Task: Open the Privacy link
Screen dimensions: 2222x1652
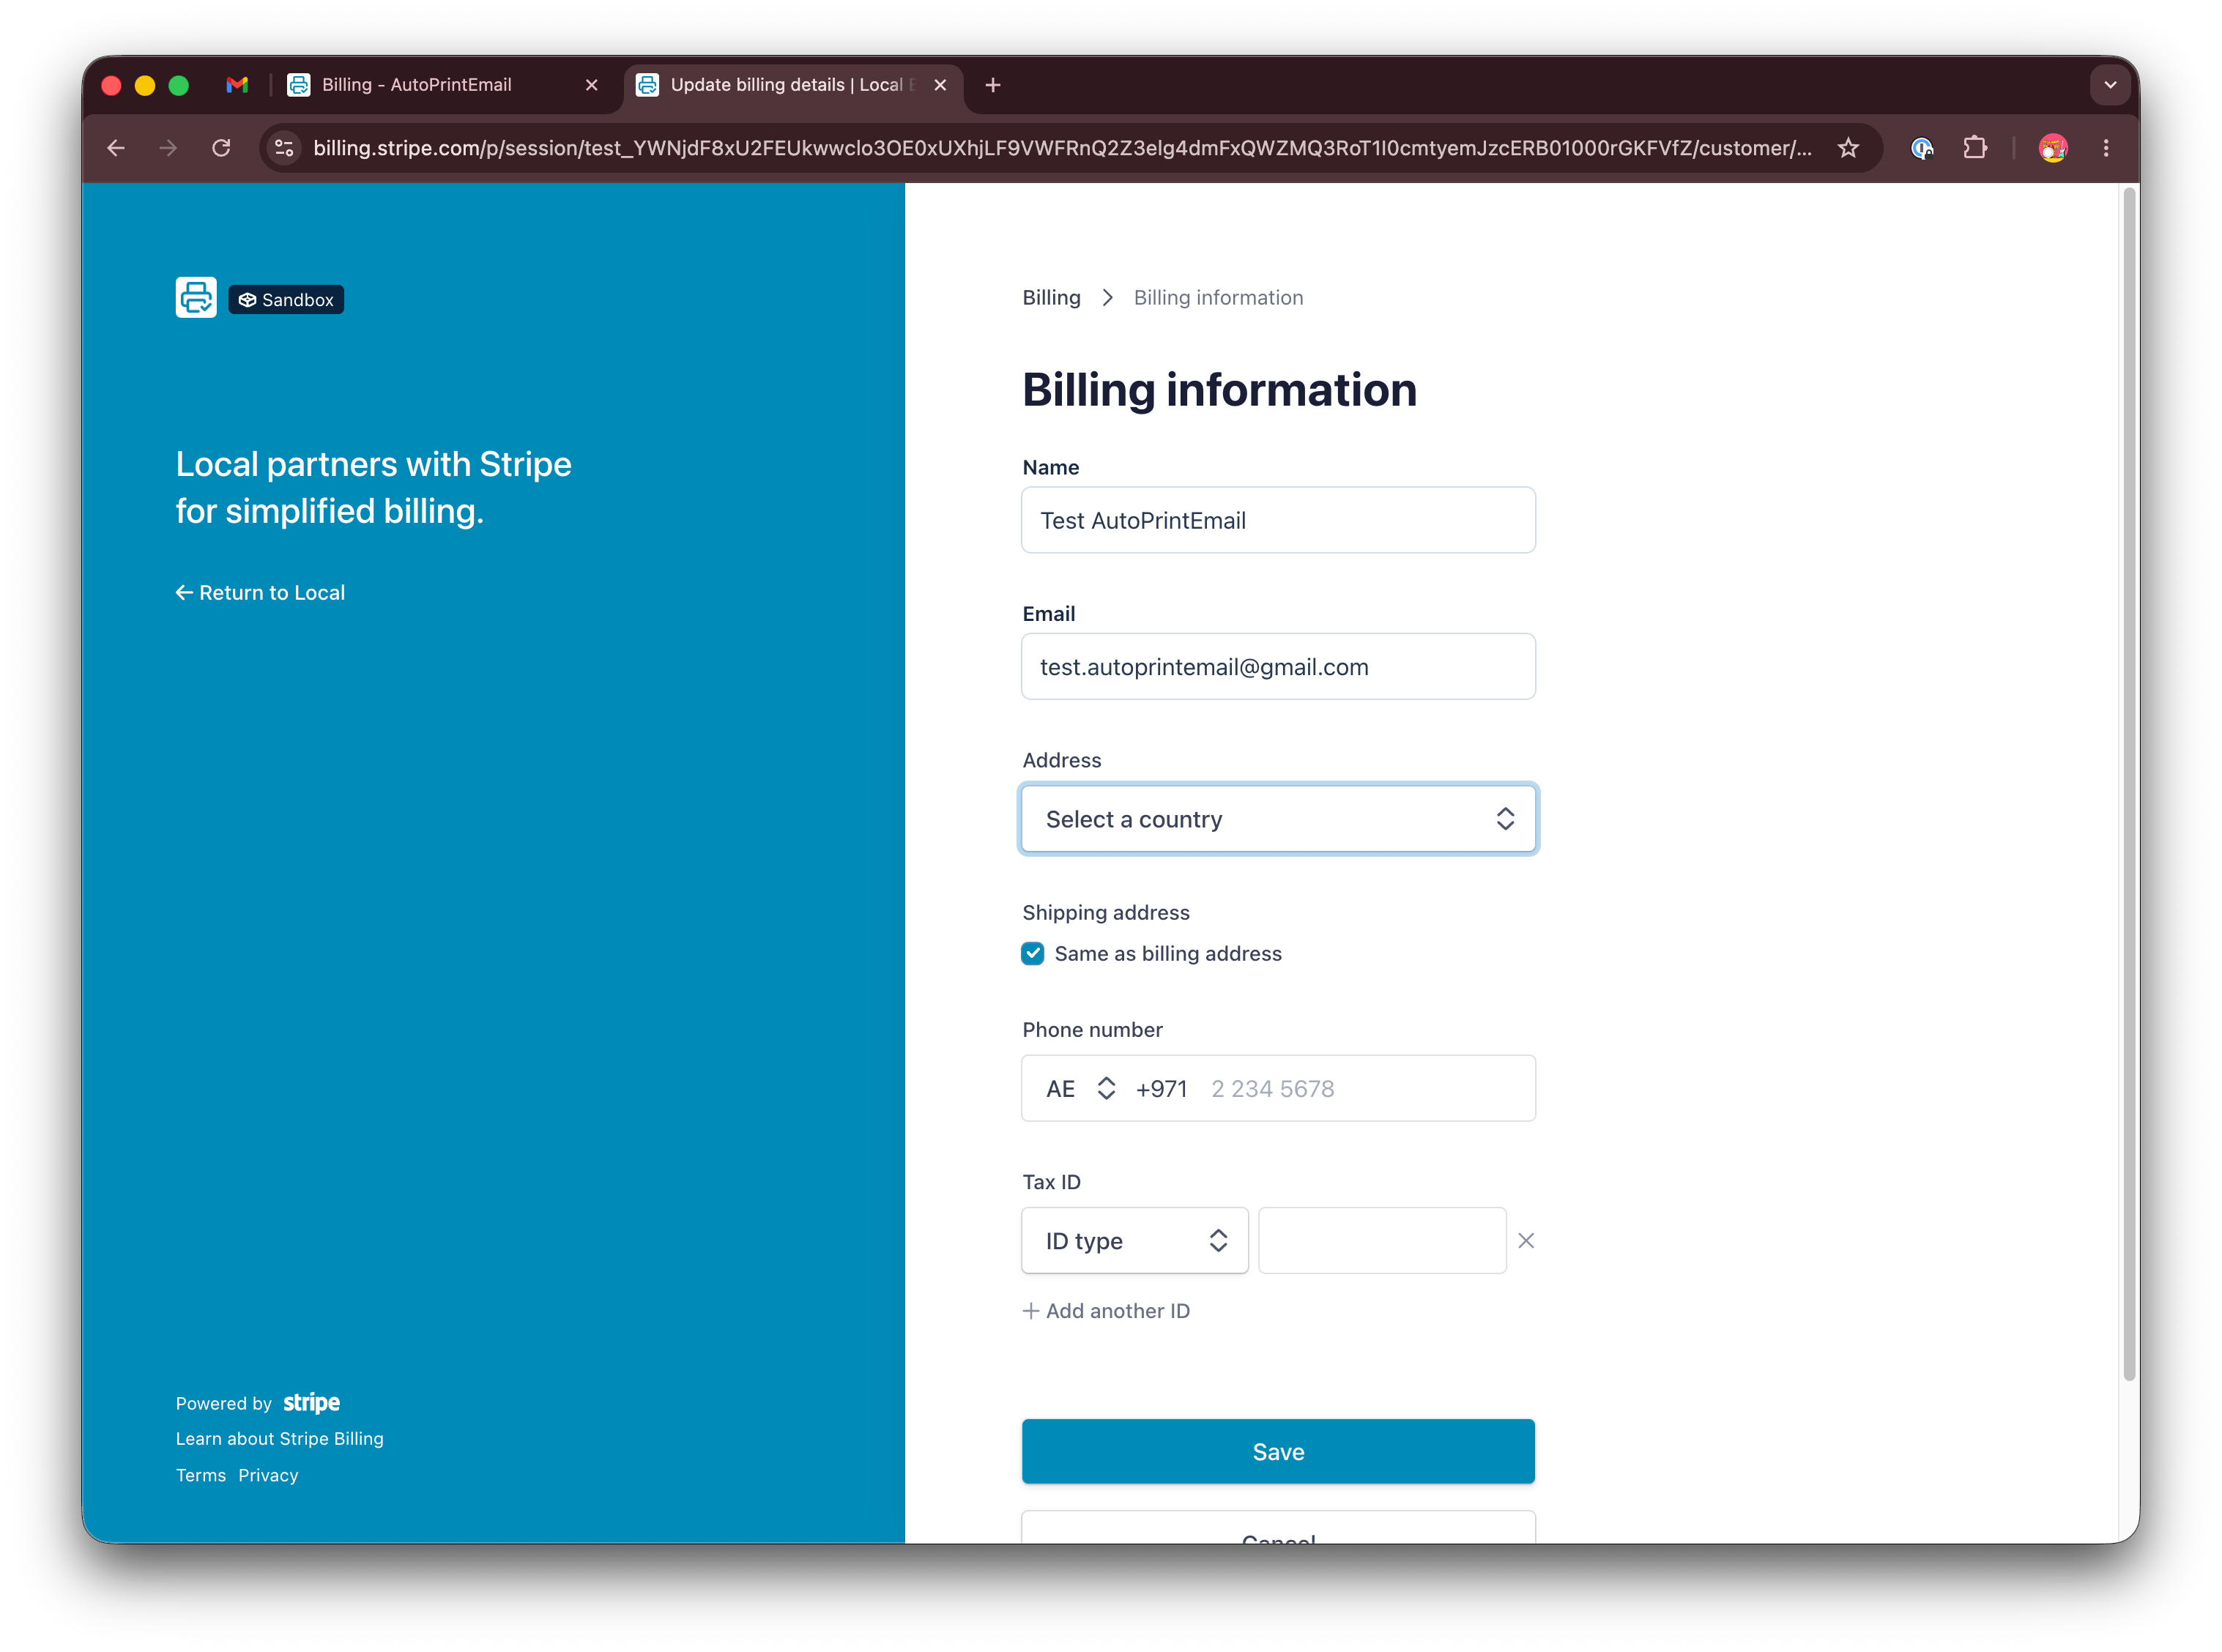Action: (x=268, y=1476)
